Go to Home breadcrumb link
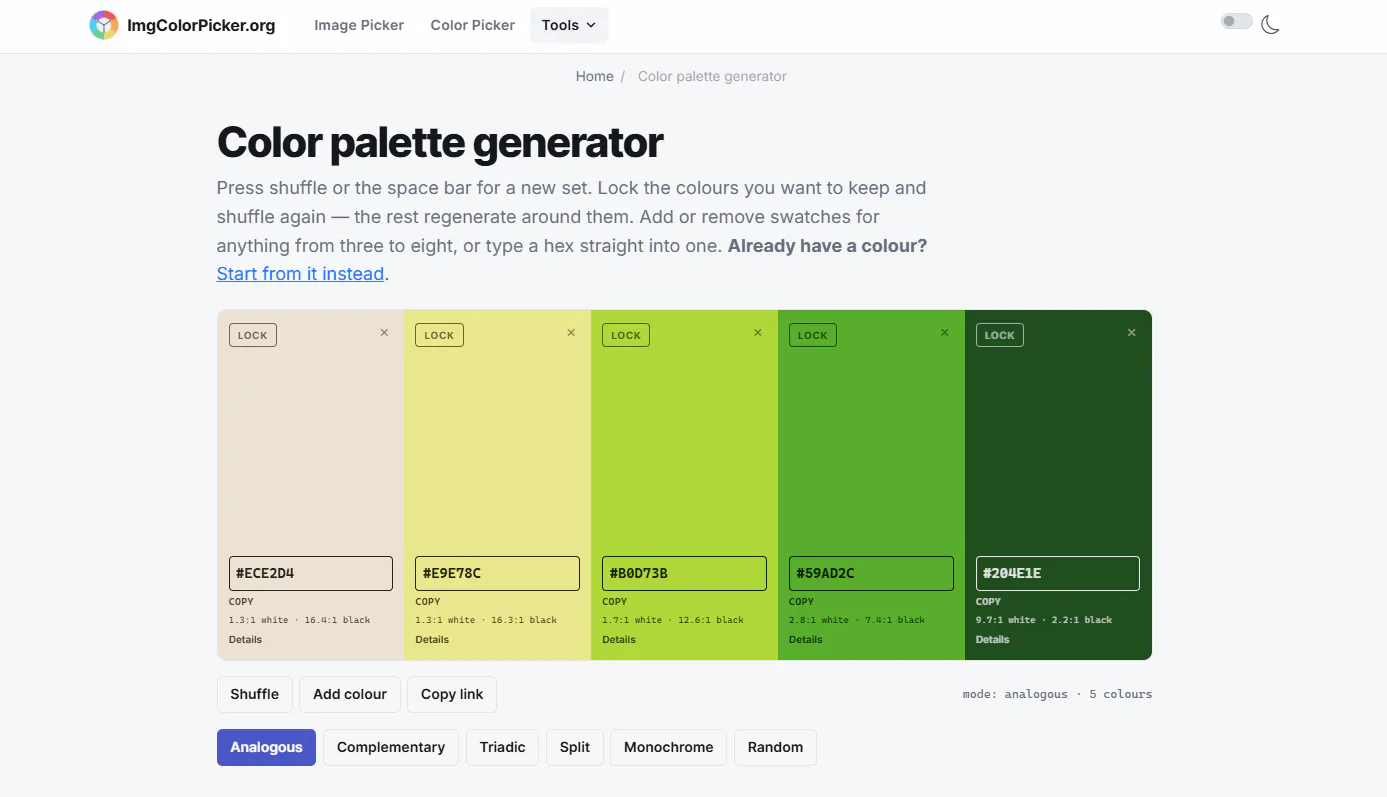 coord(594,76)
